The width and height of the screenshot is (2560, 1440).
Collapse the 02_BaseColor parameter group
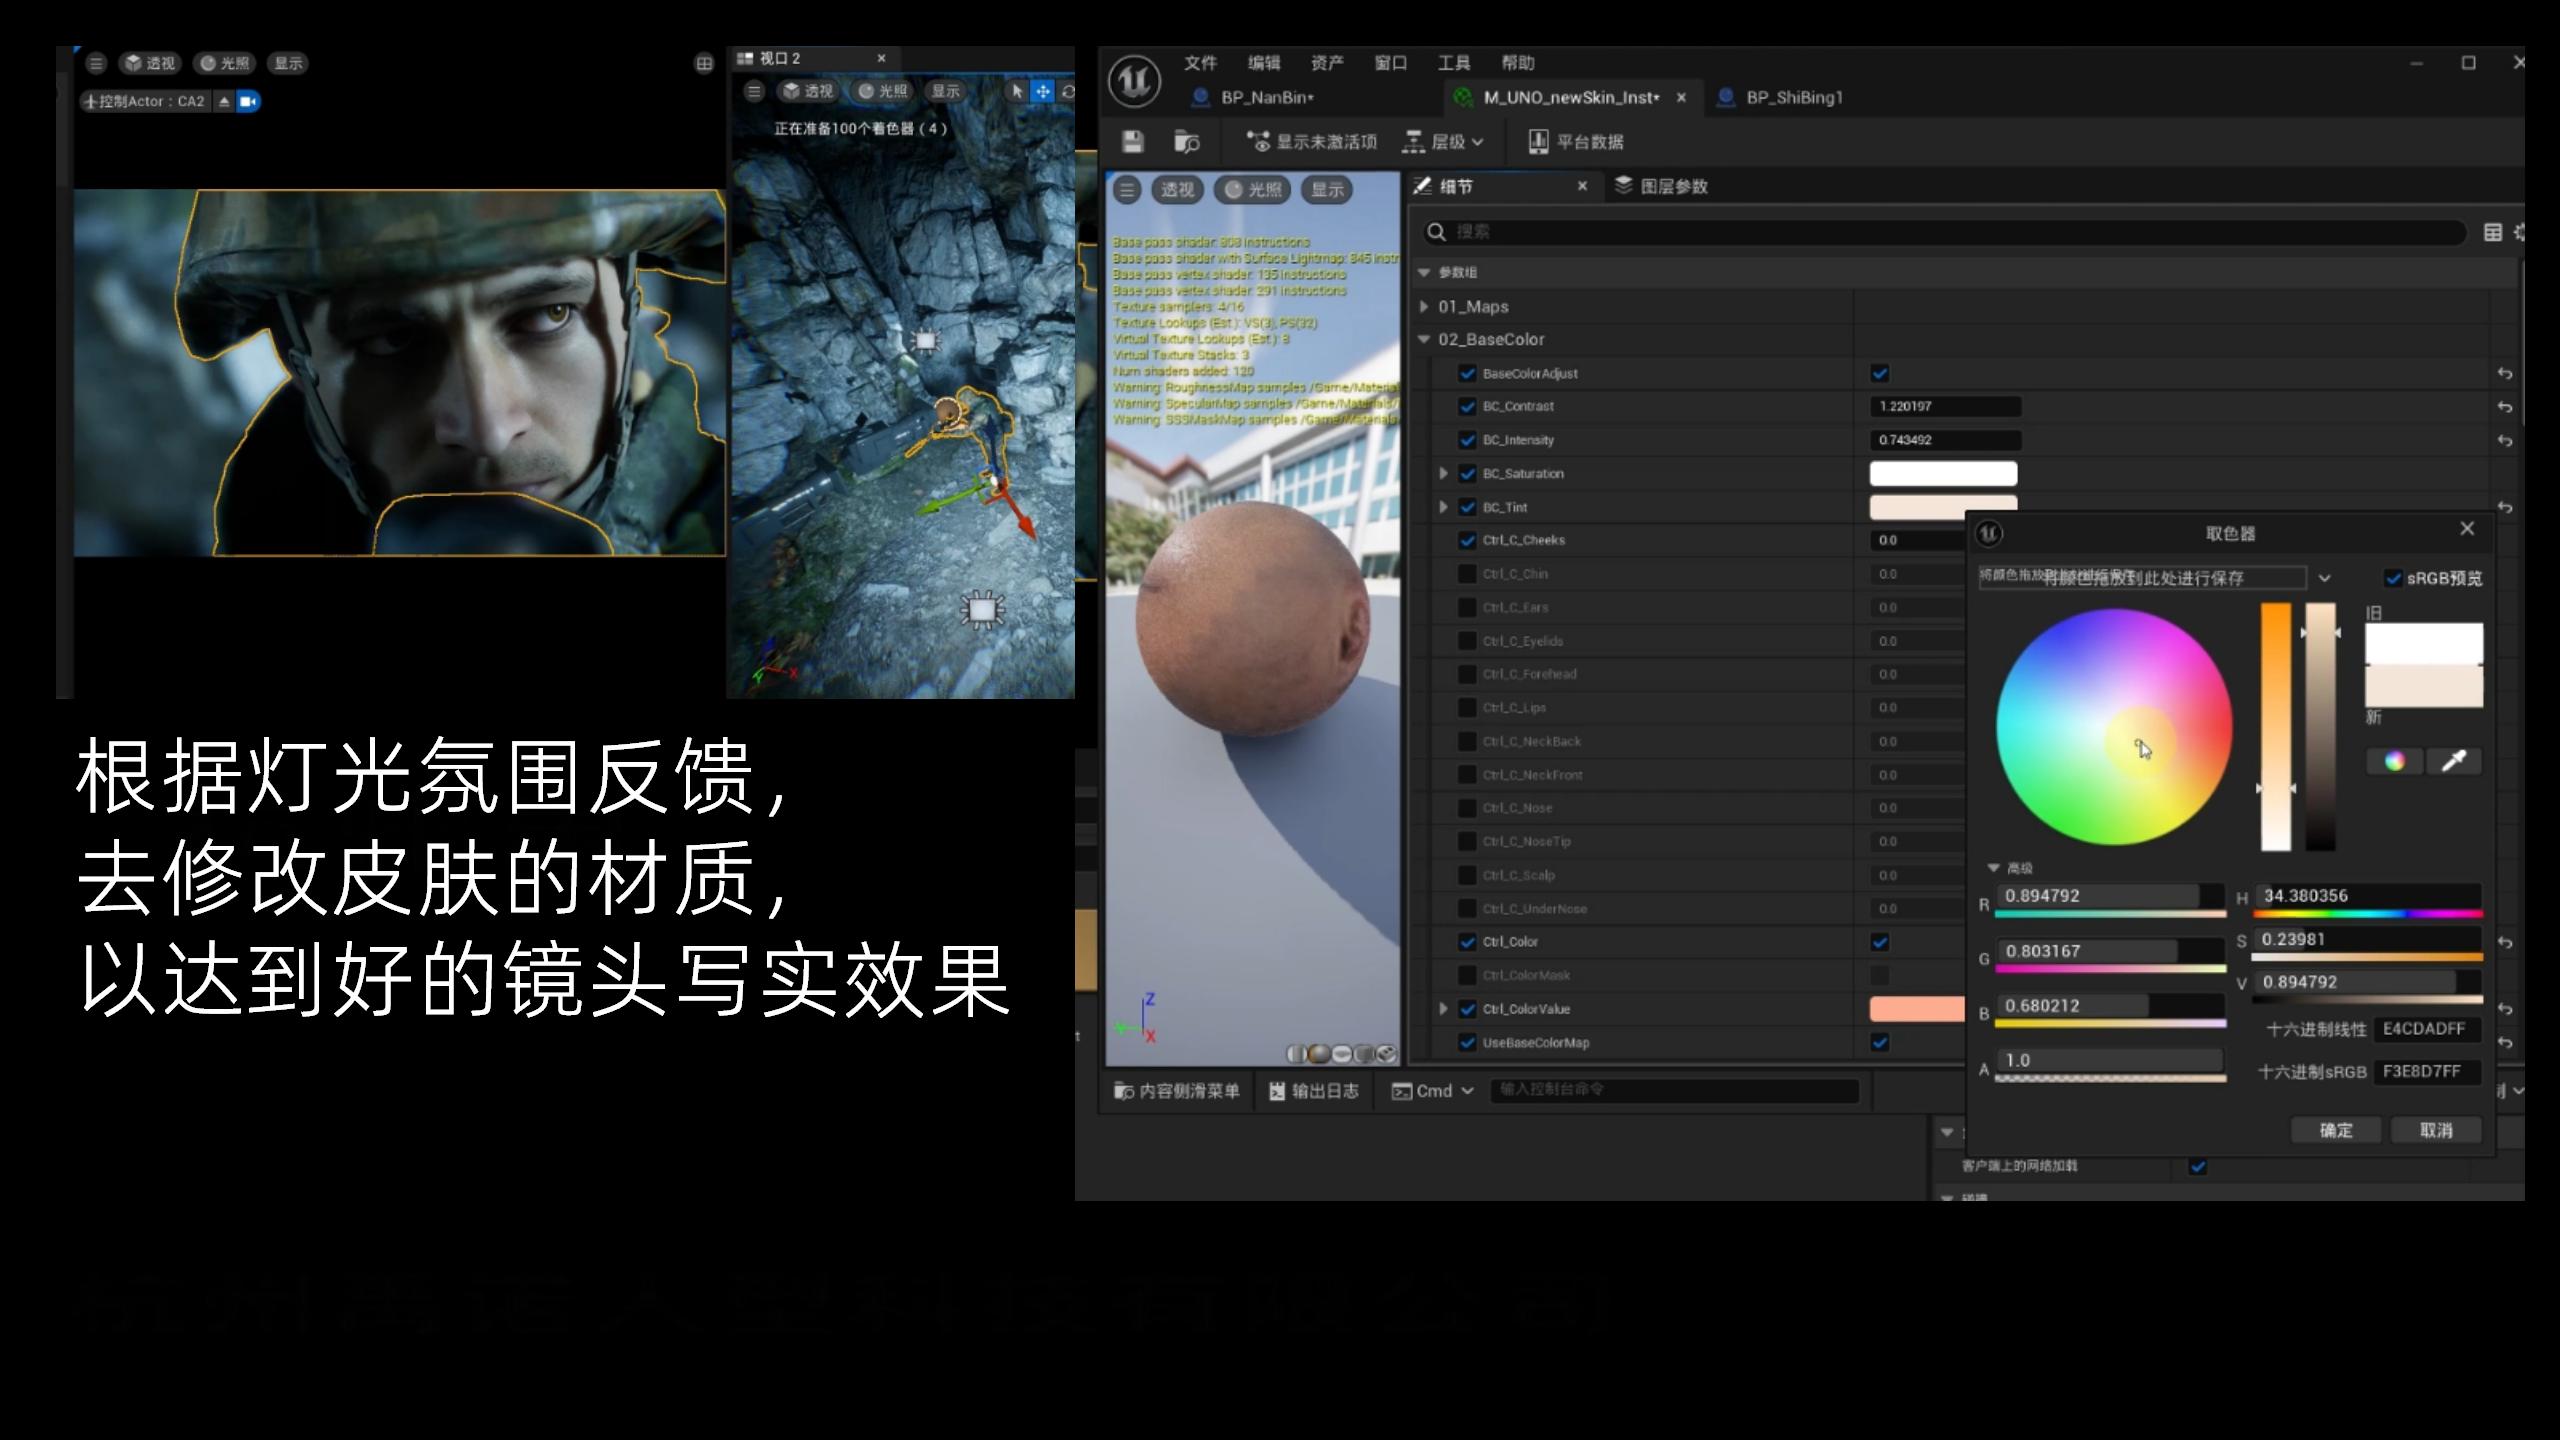pos(1424,340)
